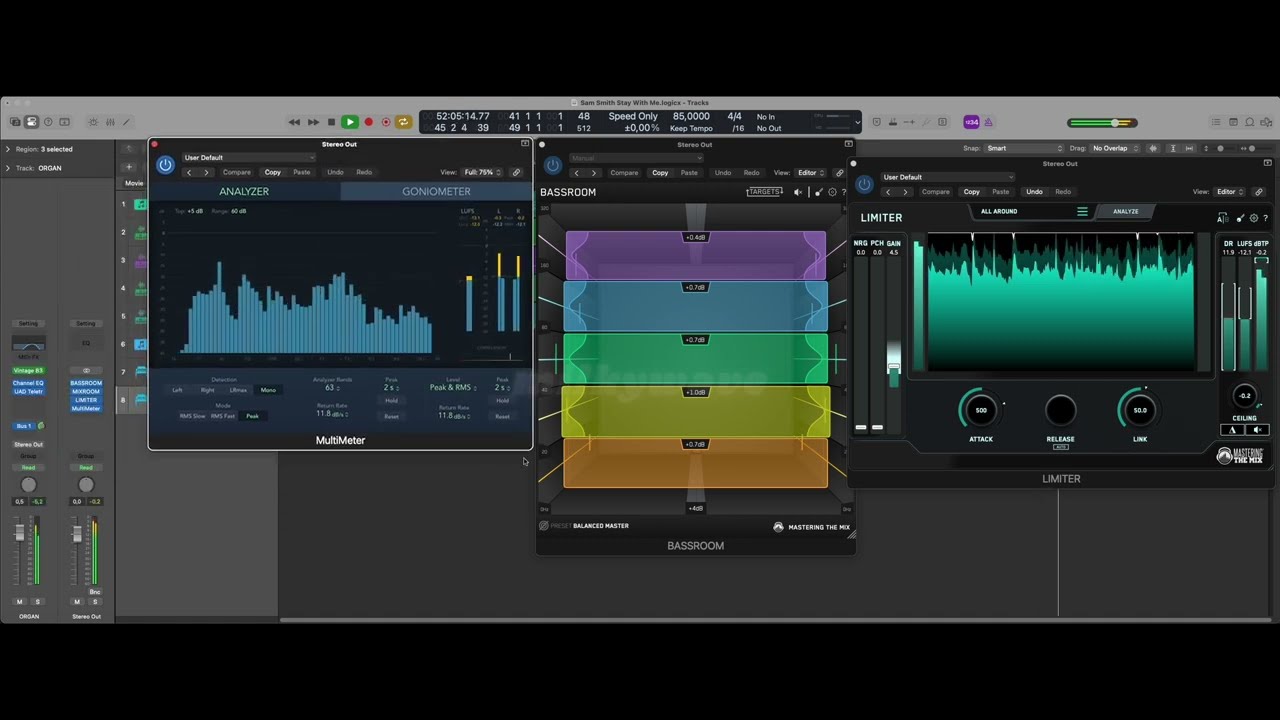Open the Drag No Overlap dropdown
This screenshot has width=1280, height=720.
point(1115,148)
